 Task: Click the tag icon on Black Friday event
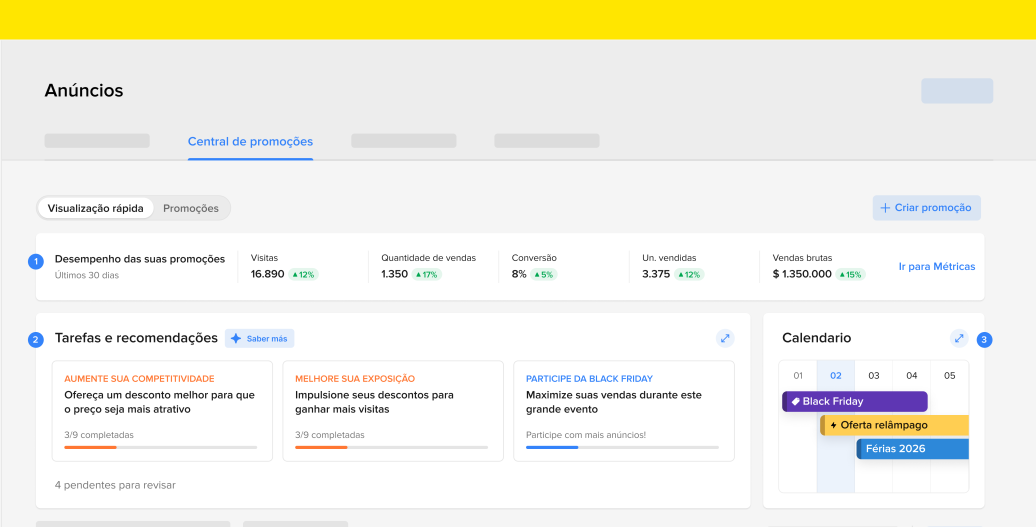tap(796, 401)
